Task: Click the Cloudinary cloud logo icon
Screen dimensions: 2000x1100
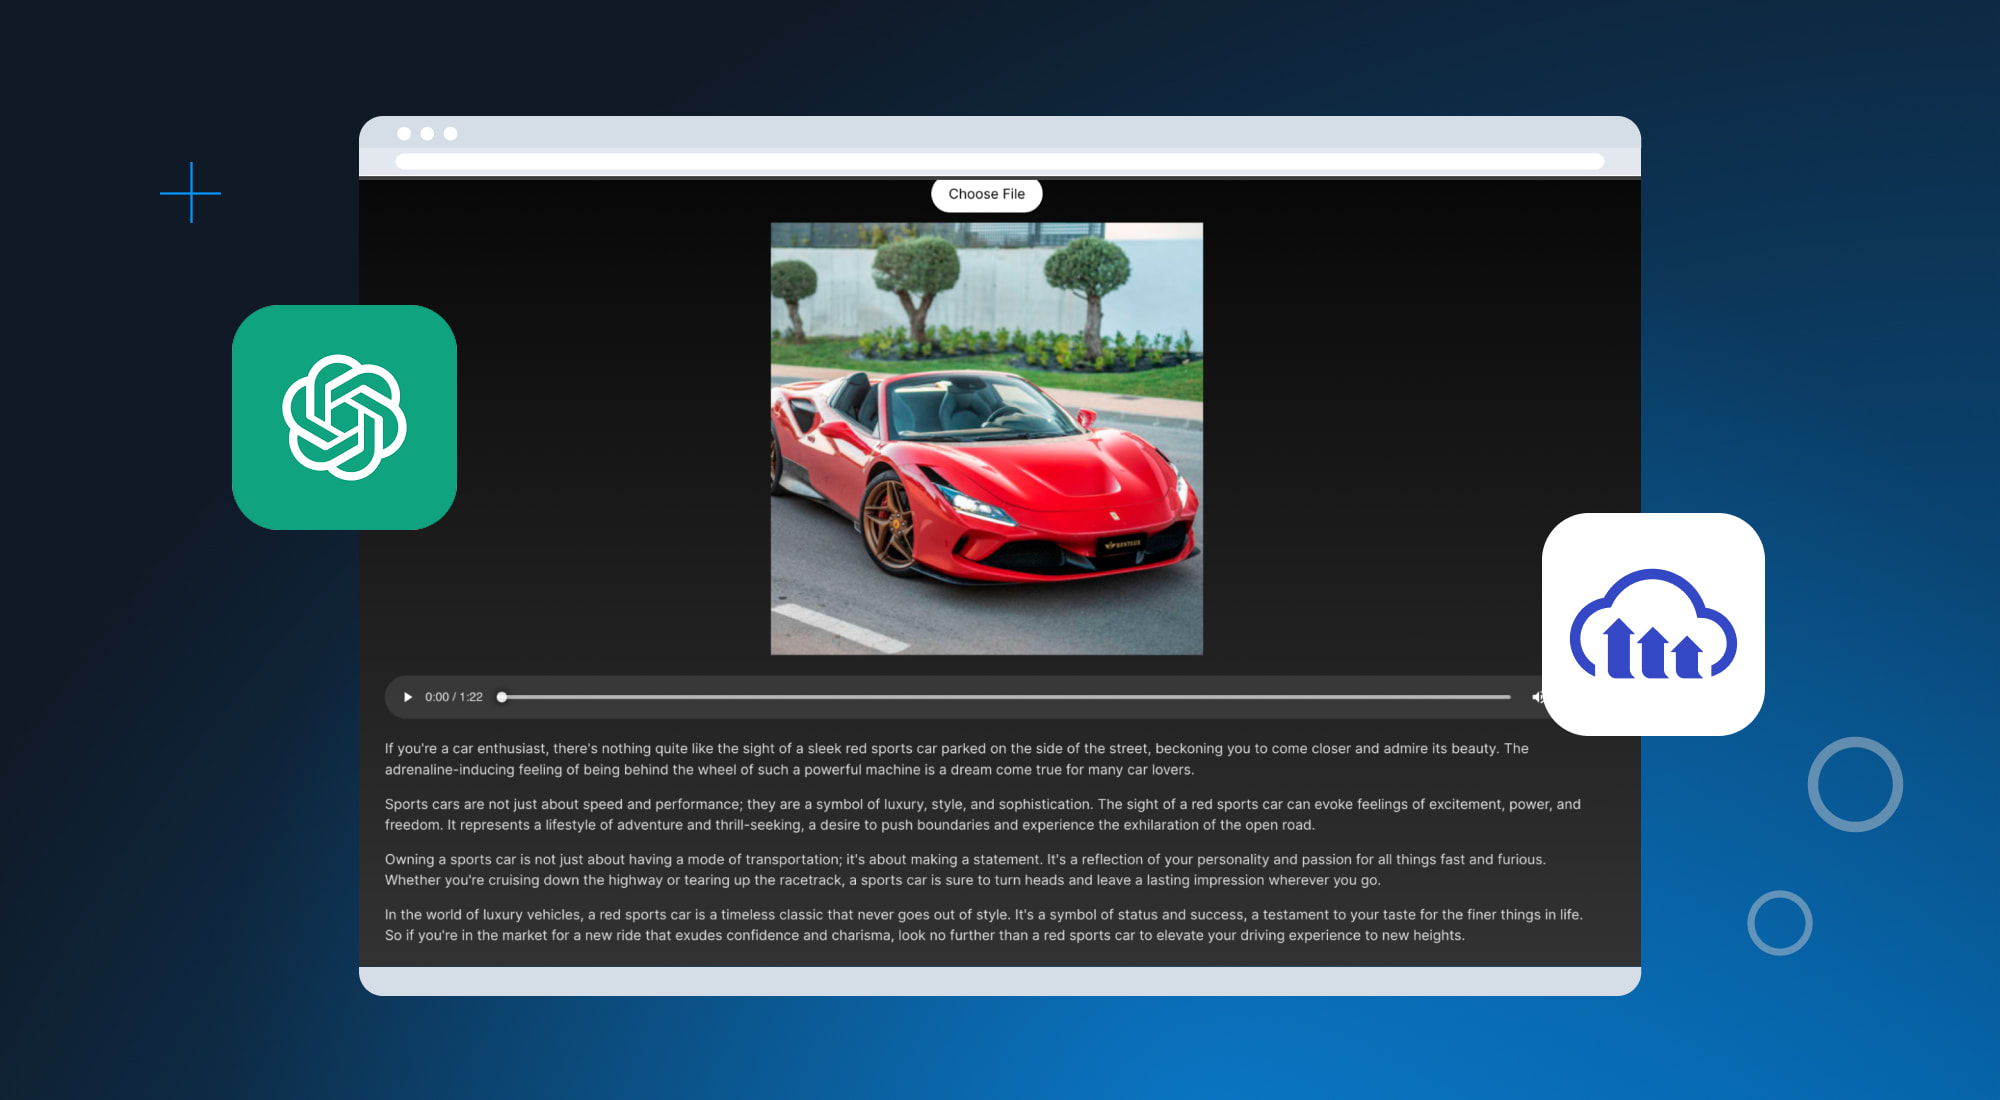Action: point(1653,624)
